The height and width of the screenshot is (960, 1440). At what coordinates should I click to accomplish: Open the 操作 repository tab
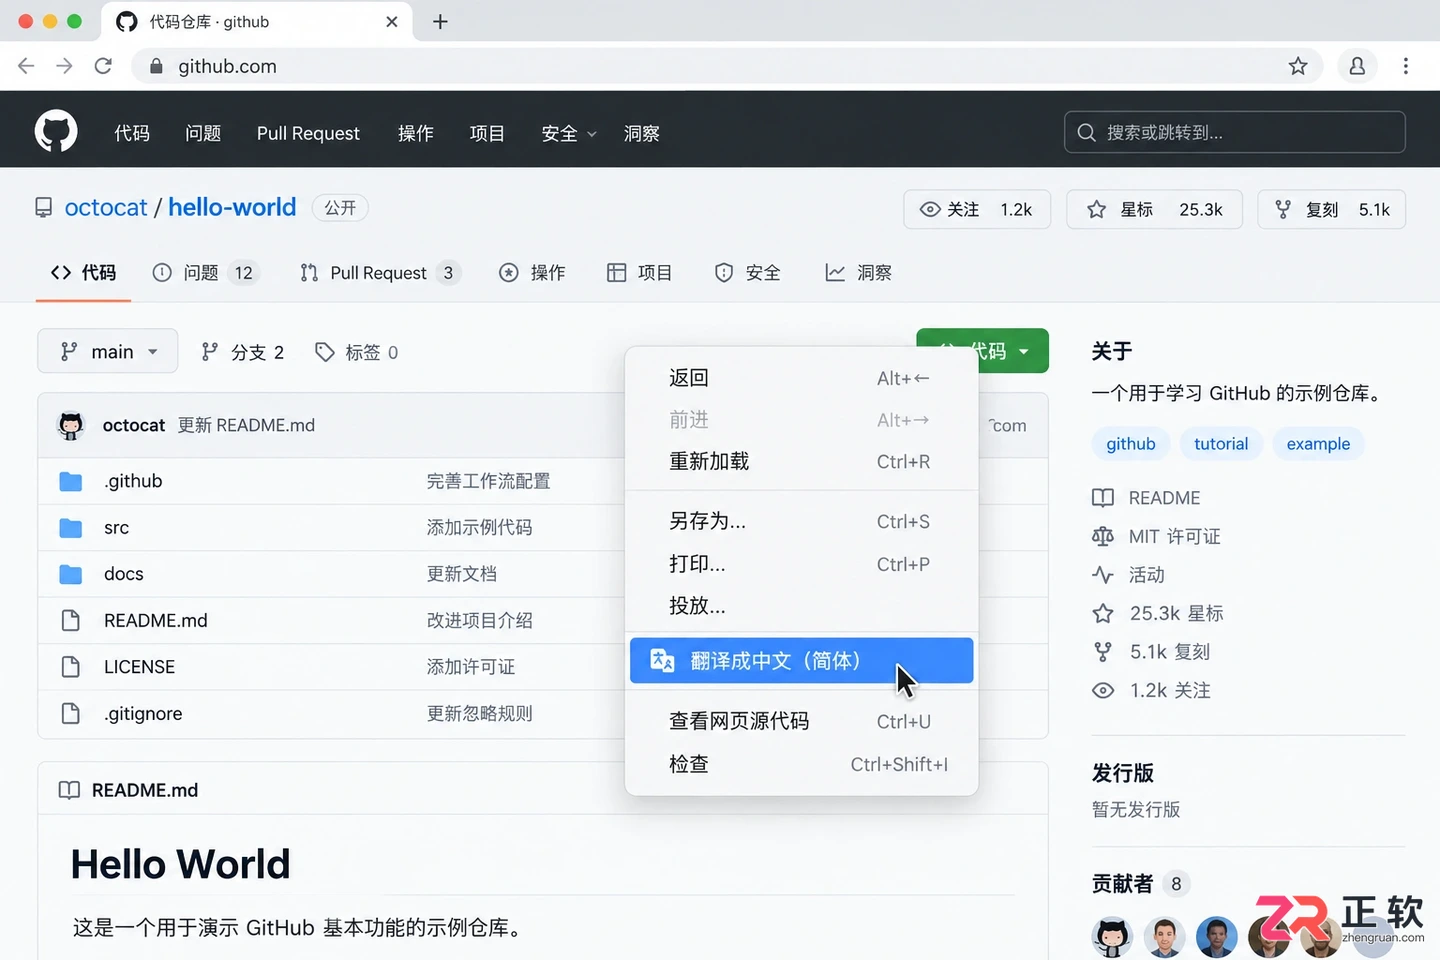(532, 273)
